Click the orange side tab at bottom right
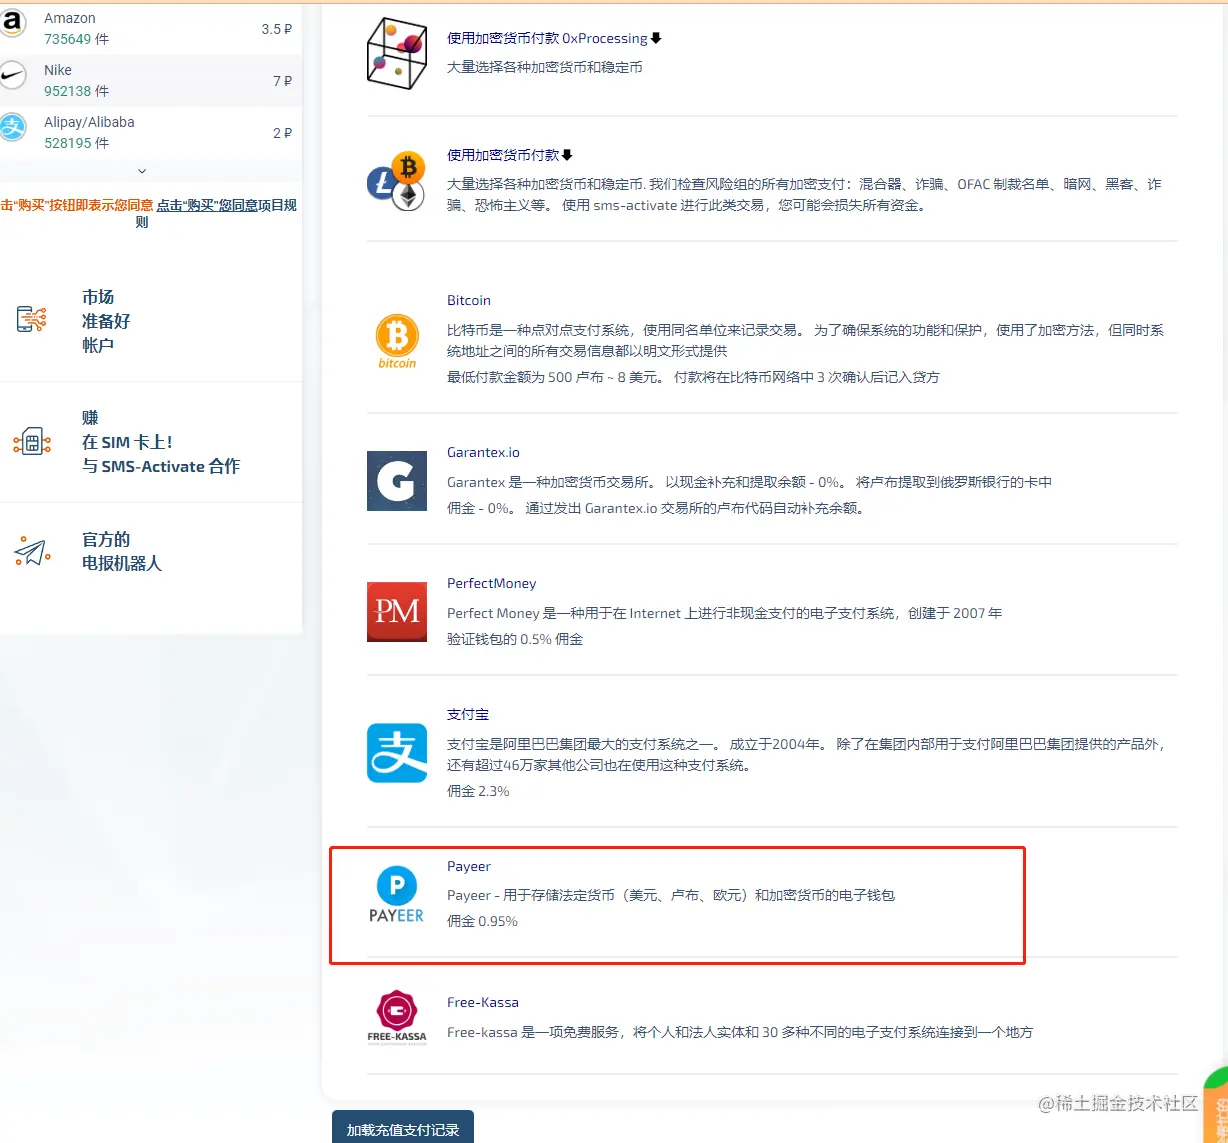The height and width of the screenshot is (1143, 1228). click(1216, 1105)
